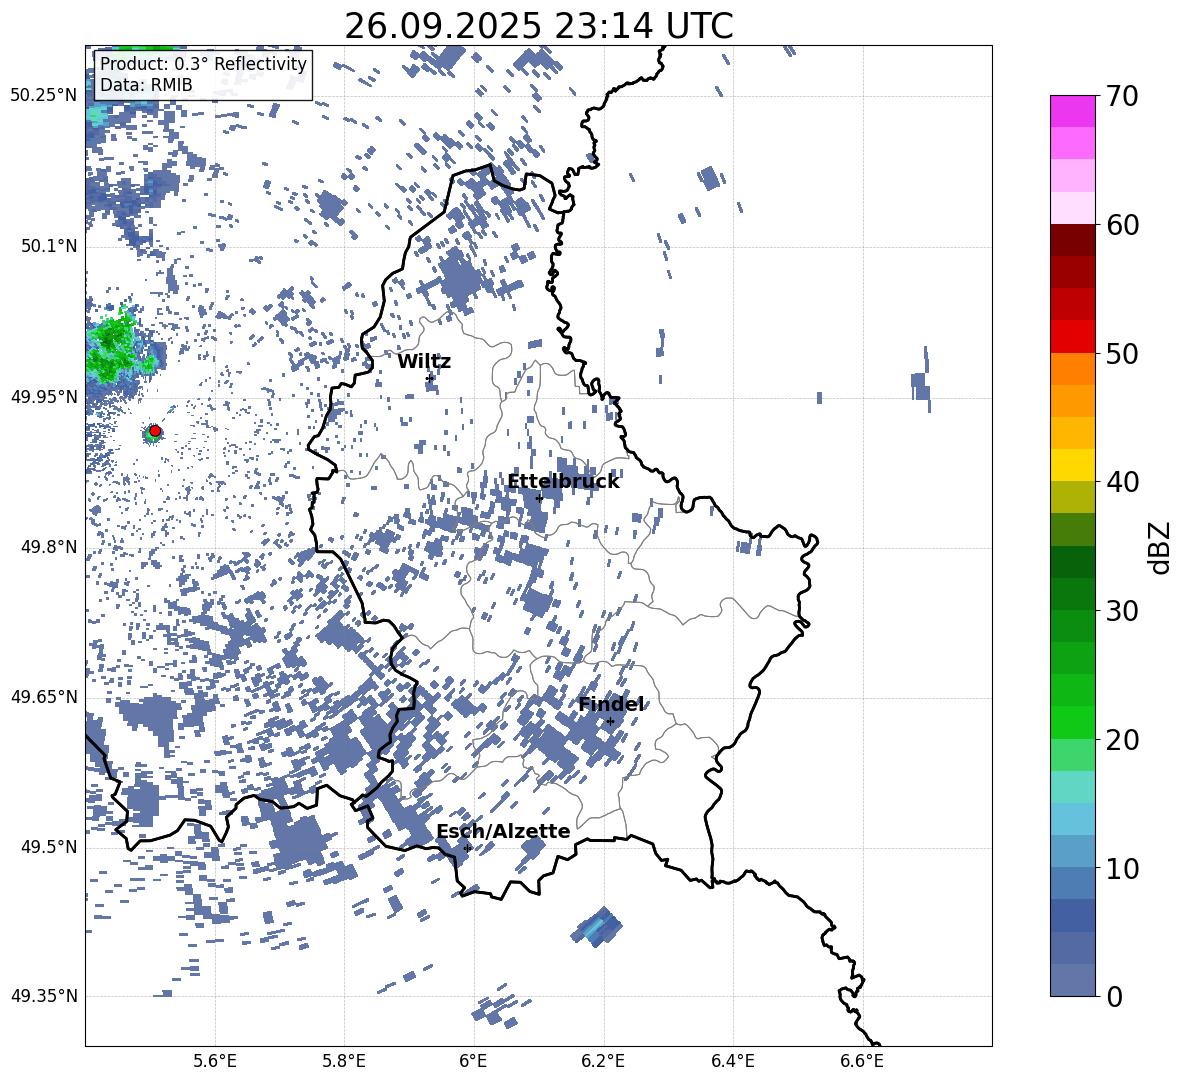1184x1081 pixels.
Task: Click the 5.8°E longitude tick label
Action: pyautogui.click(x=344, y=1061)
